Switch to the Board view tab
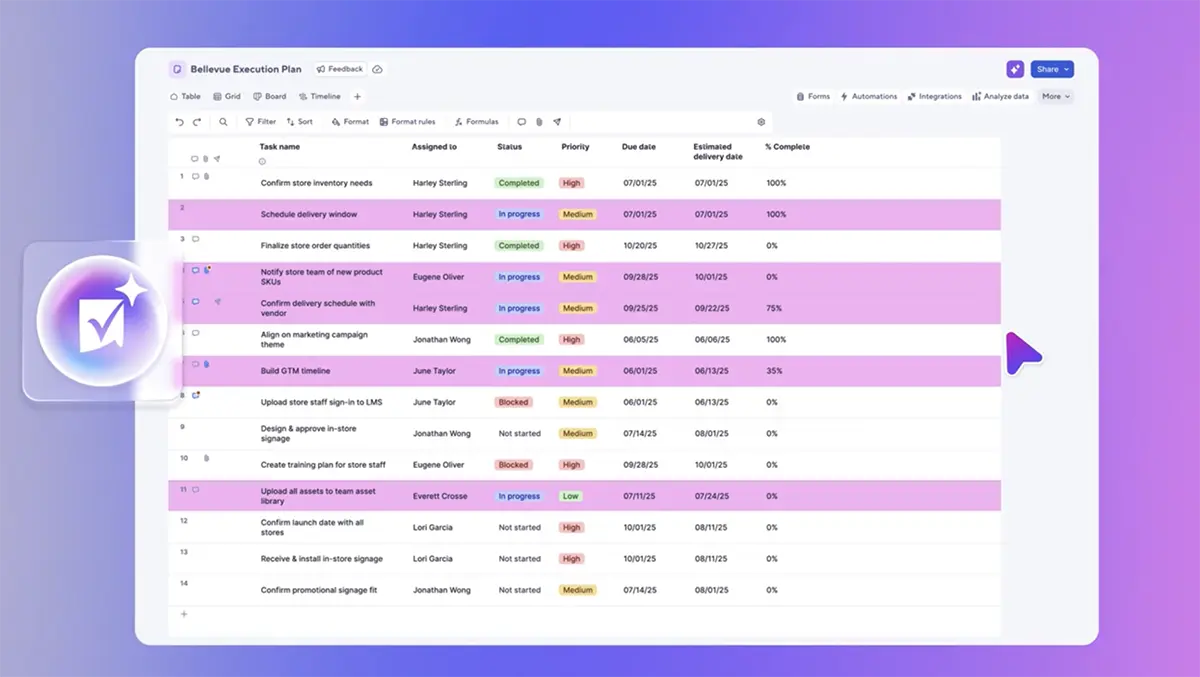 (270, 97)
